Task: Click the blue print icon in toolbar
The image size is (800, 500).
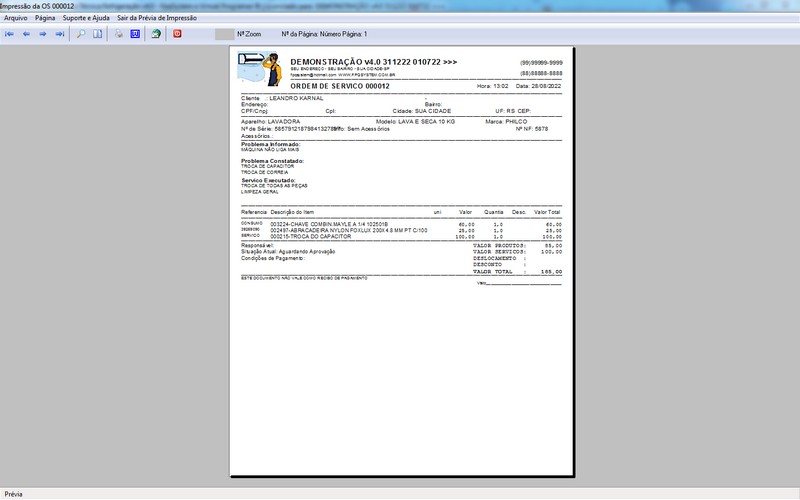Action: (x=135, y=34)
